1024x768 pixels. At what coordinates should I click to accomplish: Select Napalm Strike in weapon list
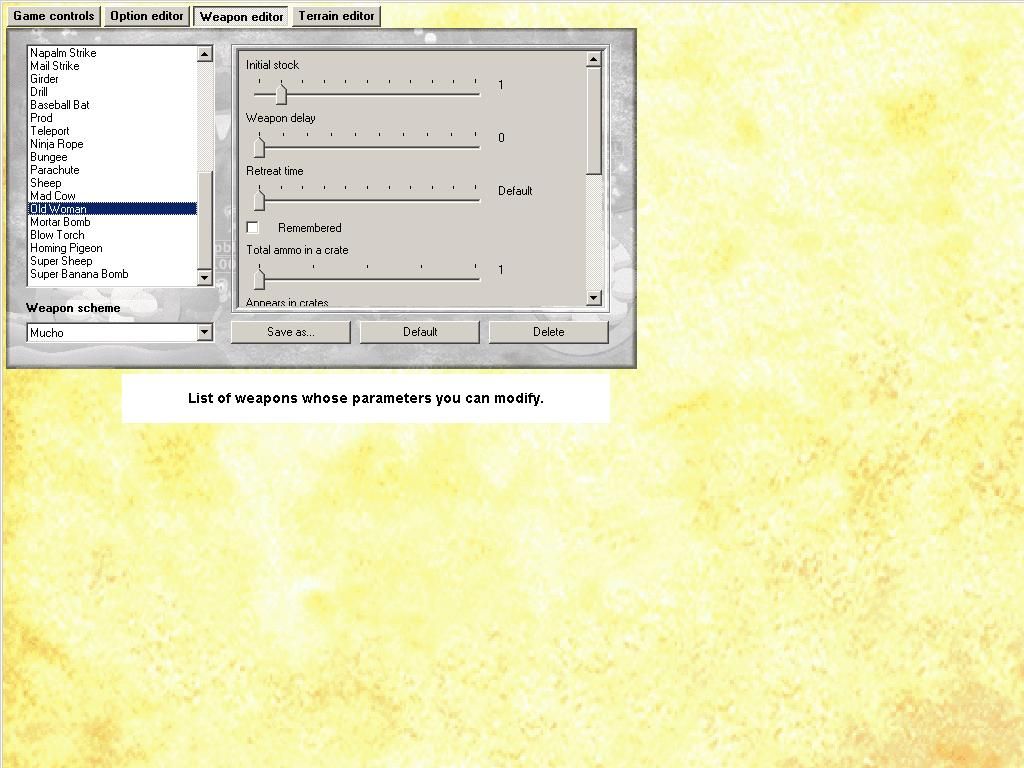pyautogui.click(x=63, y=53)
